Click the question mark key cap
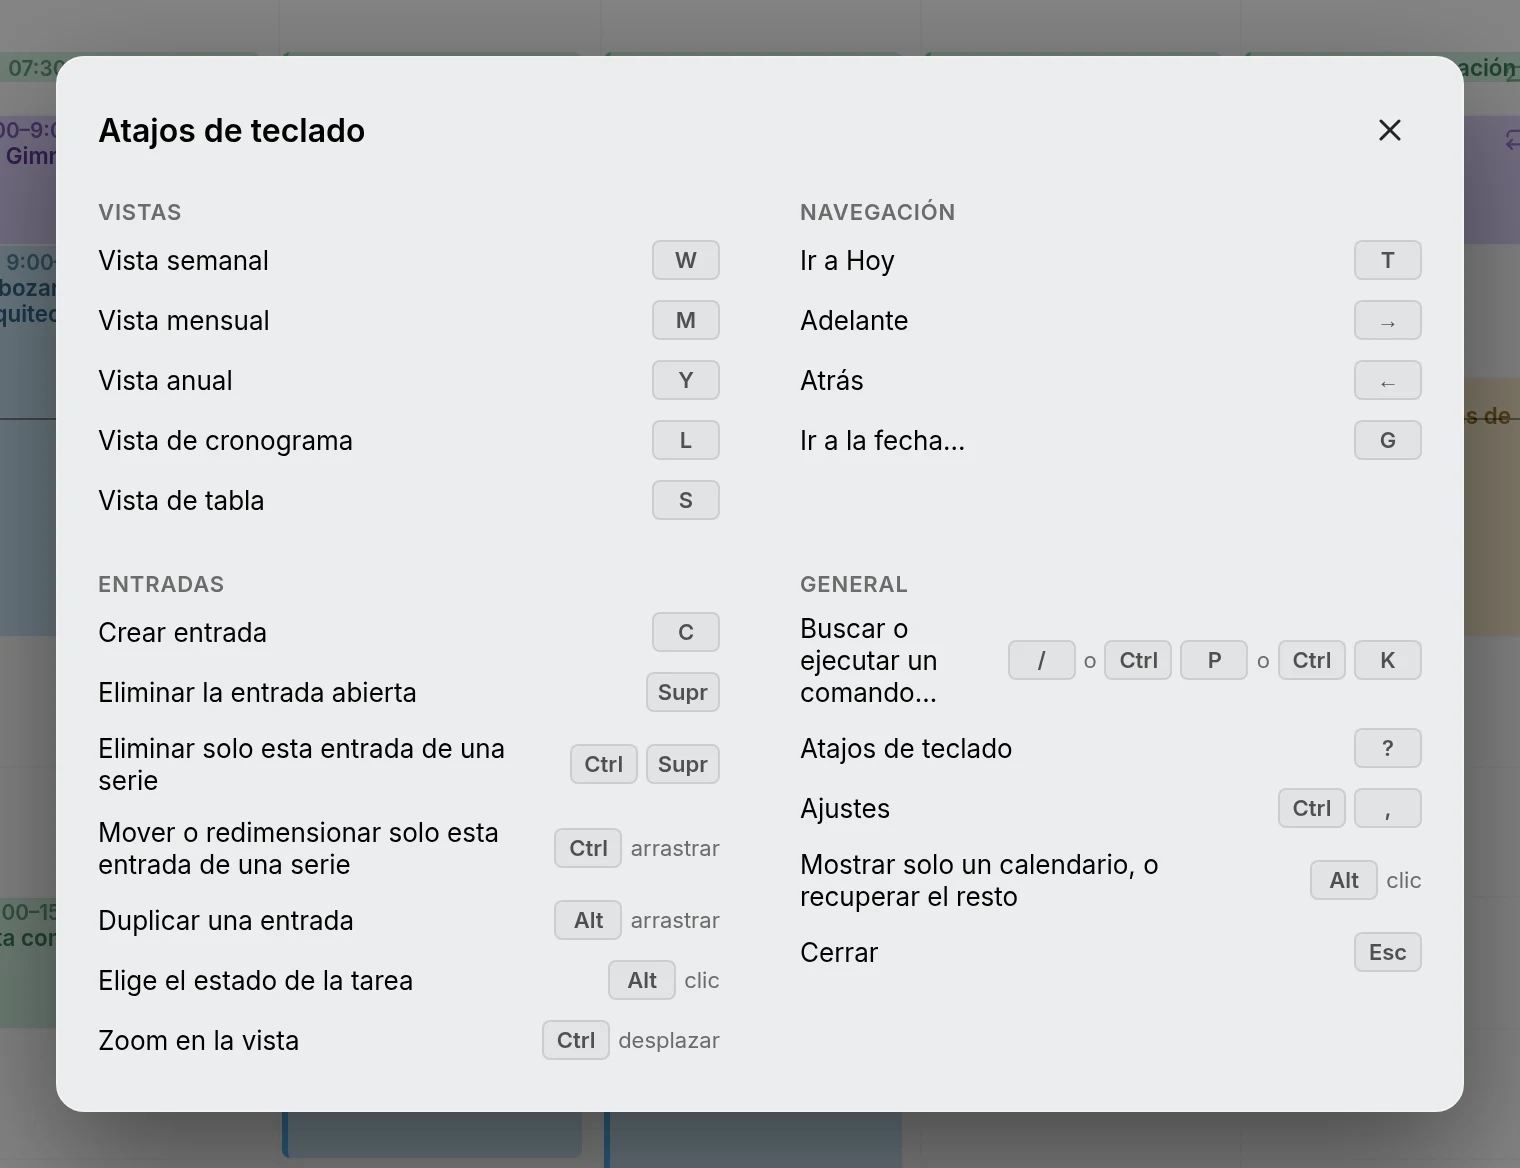This screenshot has width=1520, height=1168. pyautogui.click(x=1388, y=748)
